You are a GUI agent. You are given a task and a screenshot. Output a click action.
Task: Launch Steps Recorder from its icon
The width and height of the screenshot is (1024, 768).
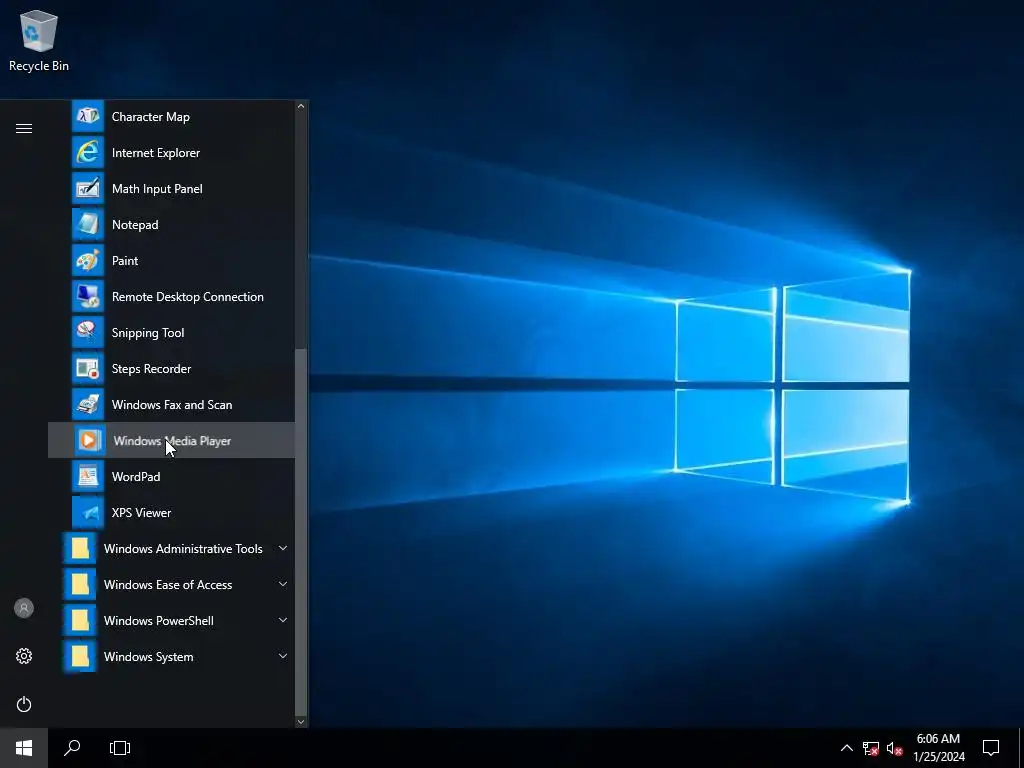click(88, 368)
